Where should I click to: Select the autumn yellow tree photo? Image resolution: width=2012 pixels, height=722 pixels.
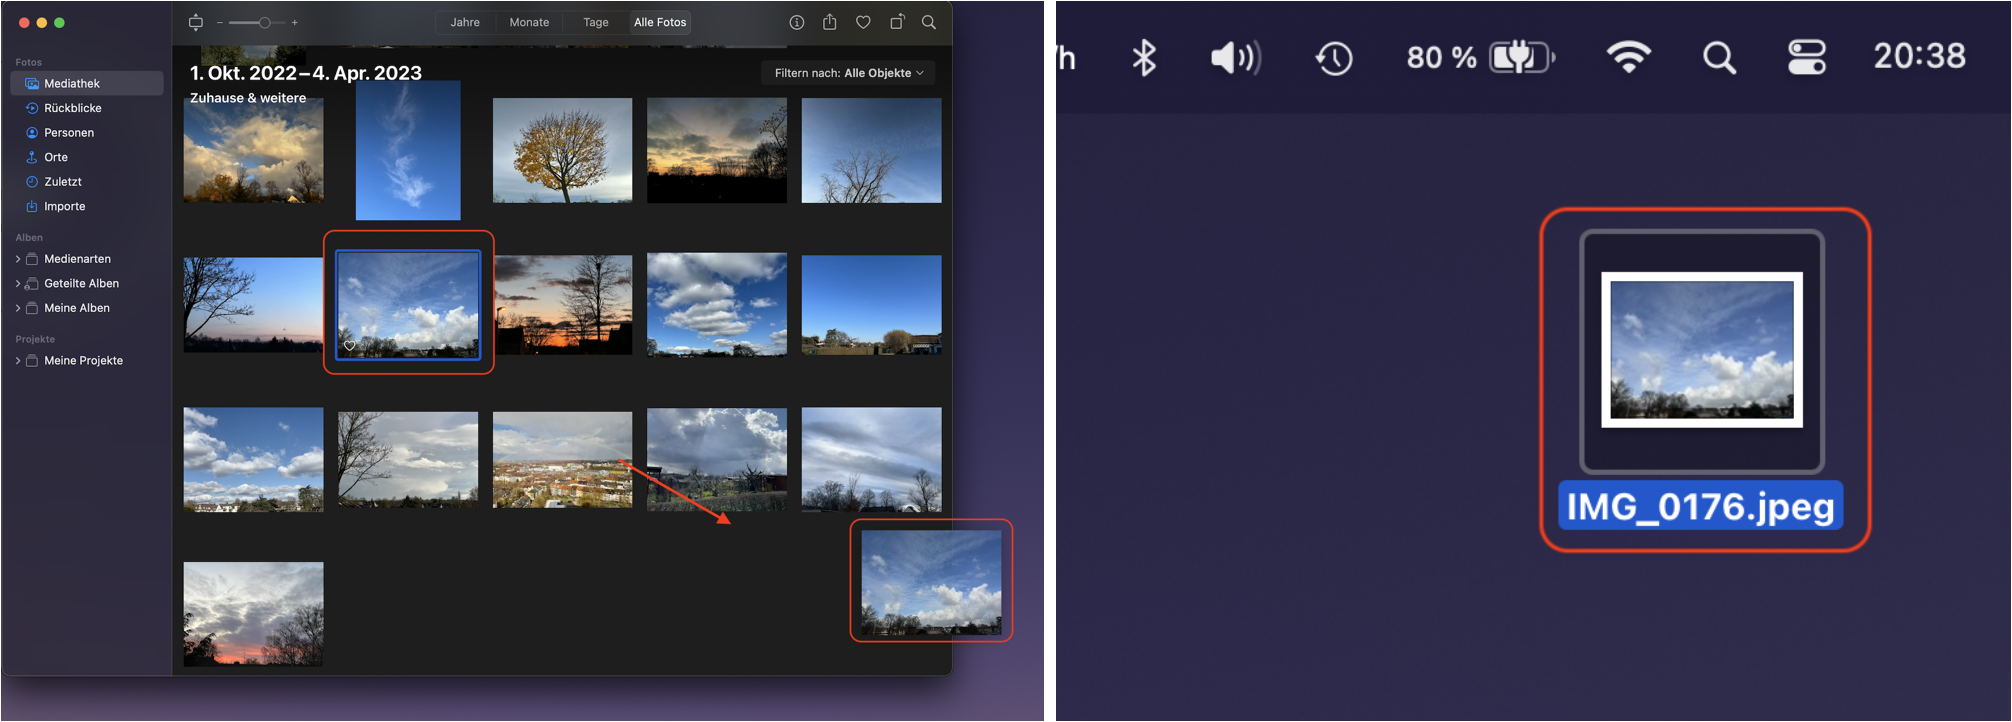562,150
